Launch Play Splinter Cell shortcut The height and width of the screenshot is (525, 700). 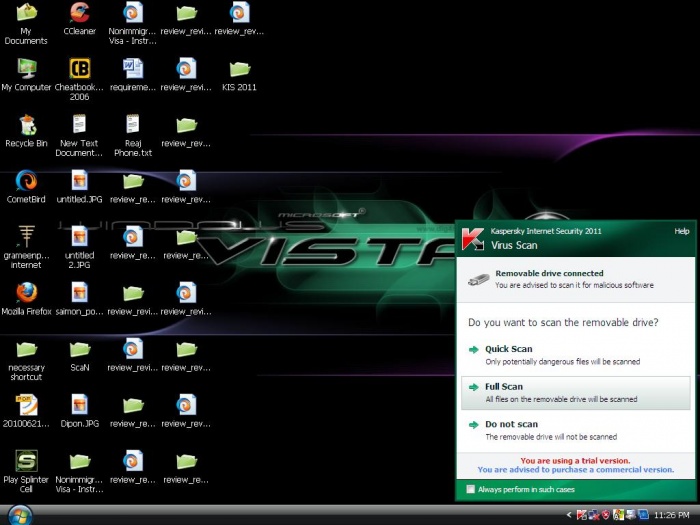tap(26, 461)
